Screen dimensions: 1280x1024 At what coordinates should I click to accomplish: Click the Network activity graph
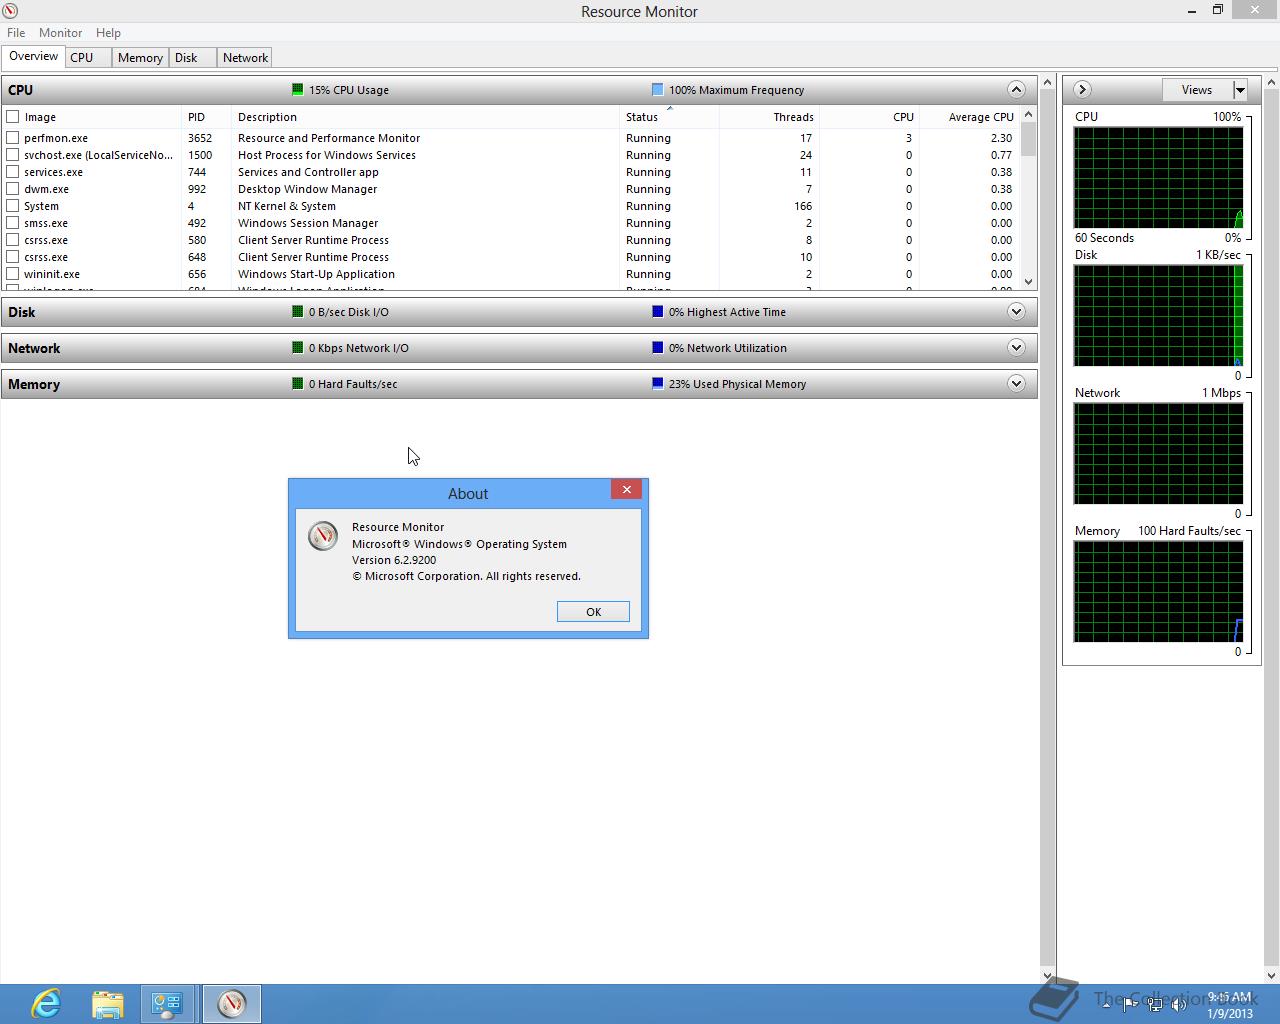(x=1158, y=453)
